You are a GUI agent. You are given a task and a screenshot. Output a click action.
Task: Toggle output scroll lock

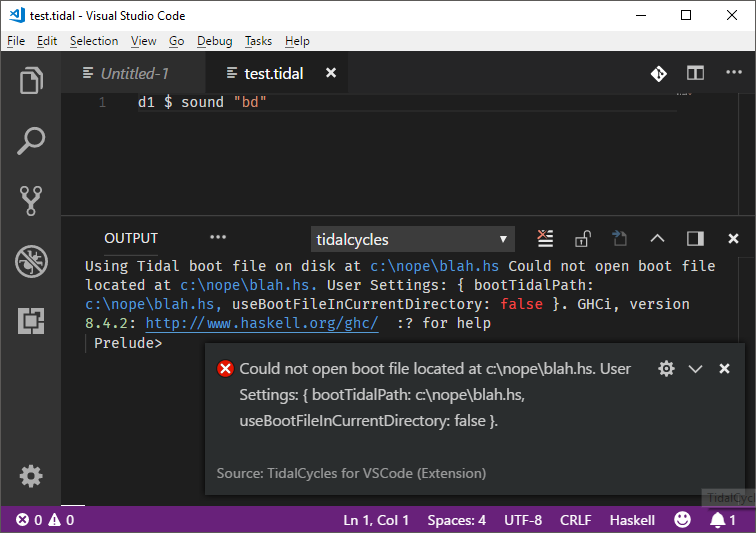[582, 238]
